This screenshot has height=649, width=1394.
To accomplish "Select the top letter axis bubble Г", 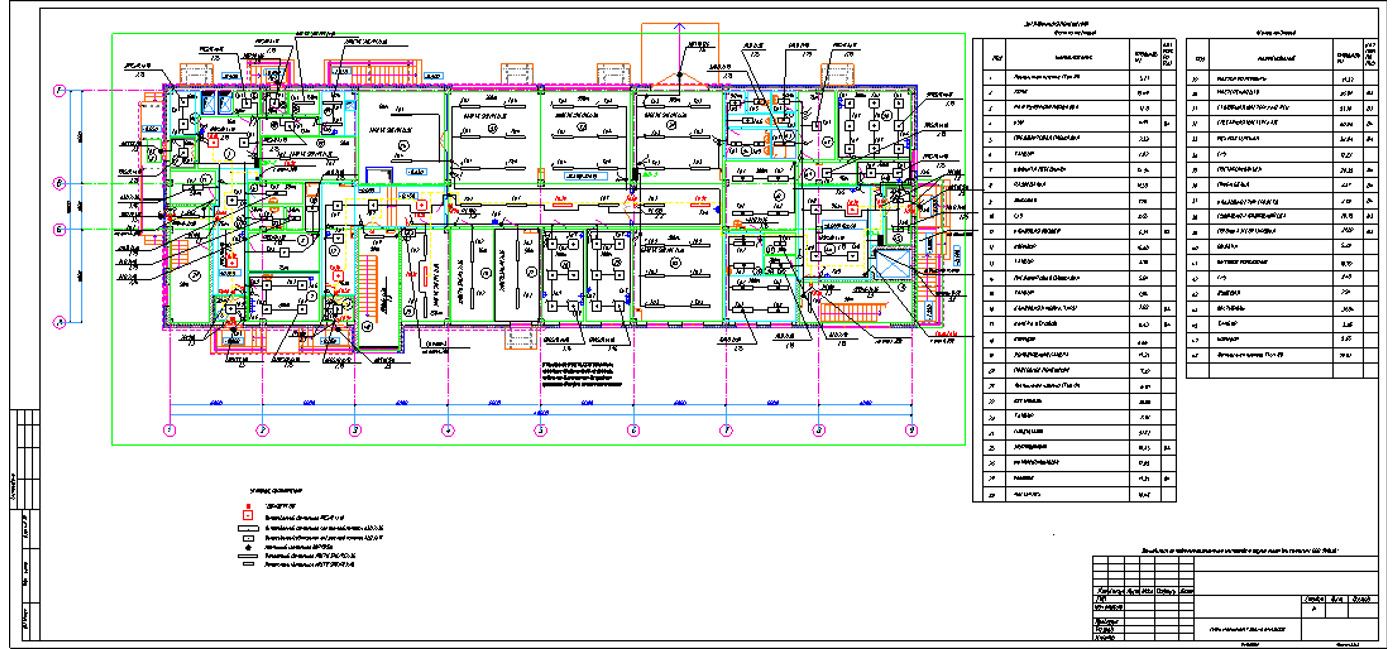I will [60, 91].
